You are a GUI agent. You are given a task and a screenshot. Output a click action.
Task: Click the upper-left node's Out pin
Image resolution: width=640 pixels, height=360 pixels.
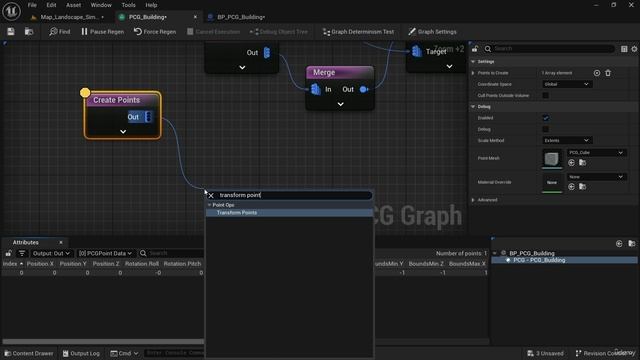pyautogui.click(x=267, y=53)
